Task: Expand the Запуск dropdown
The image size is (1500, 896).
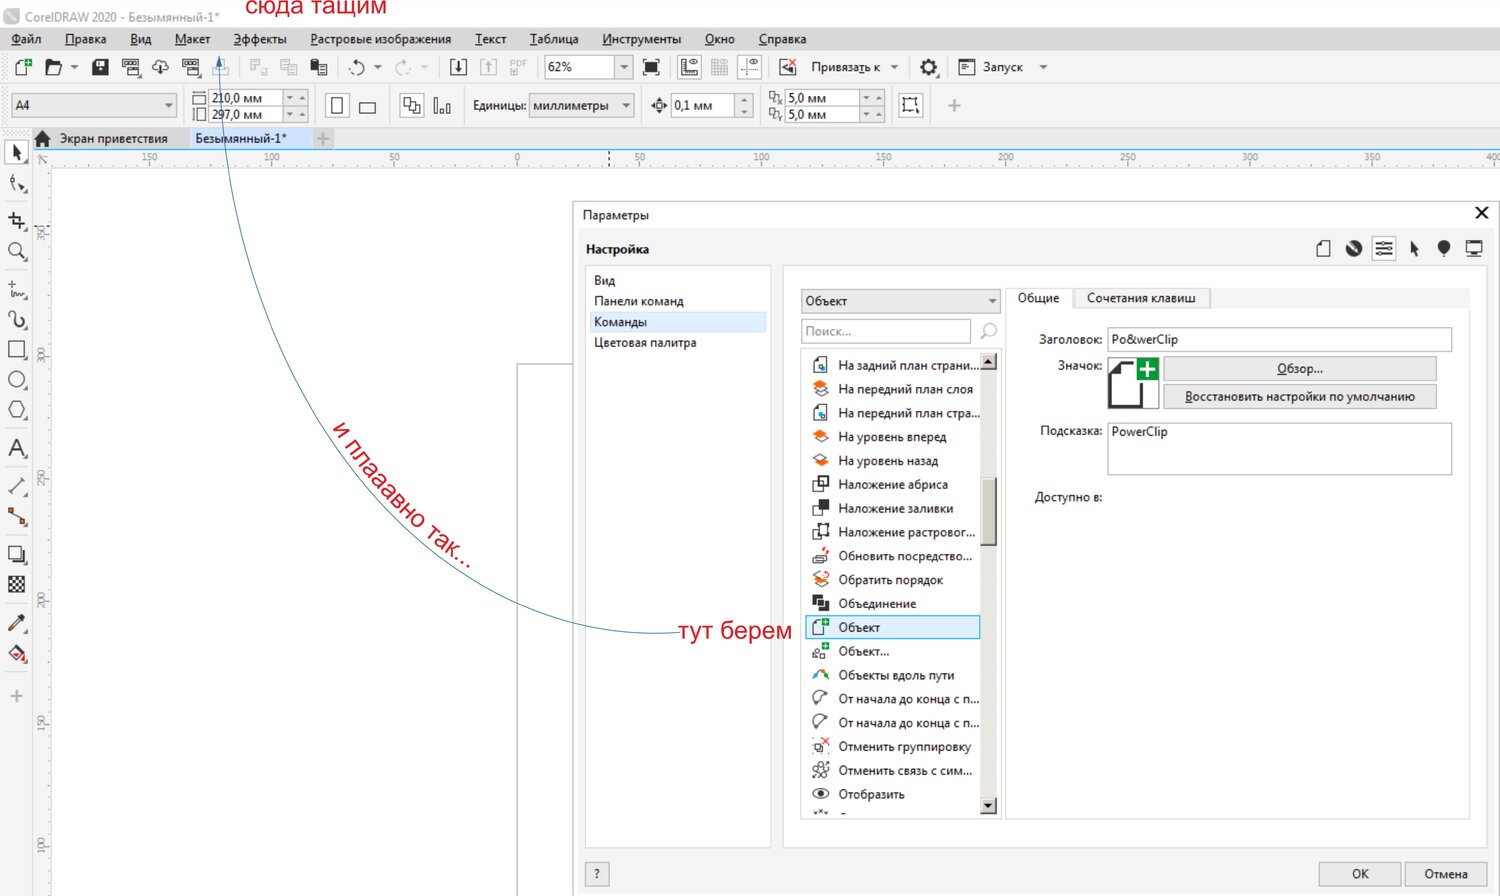Action: tap(1043, 67)
